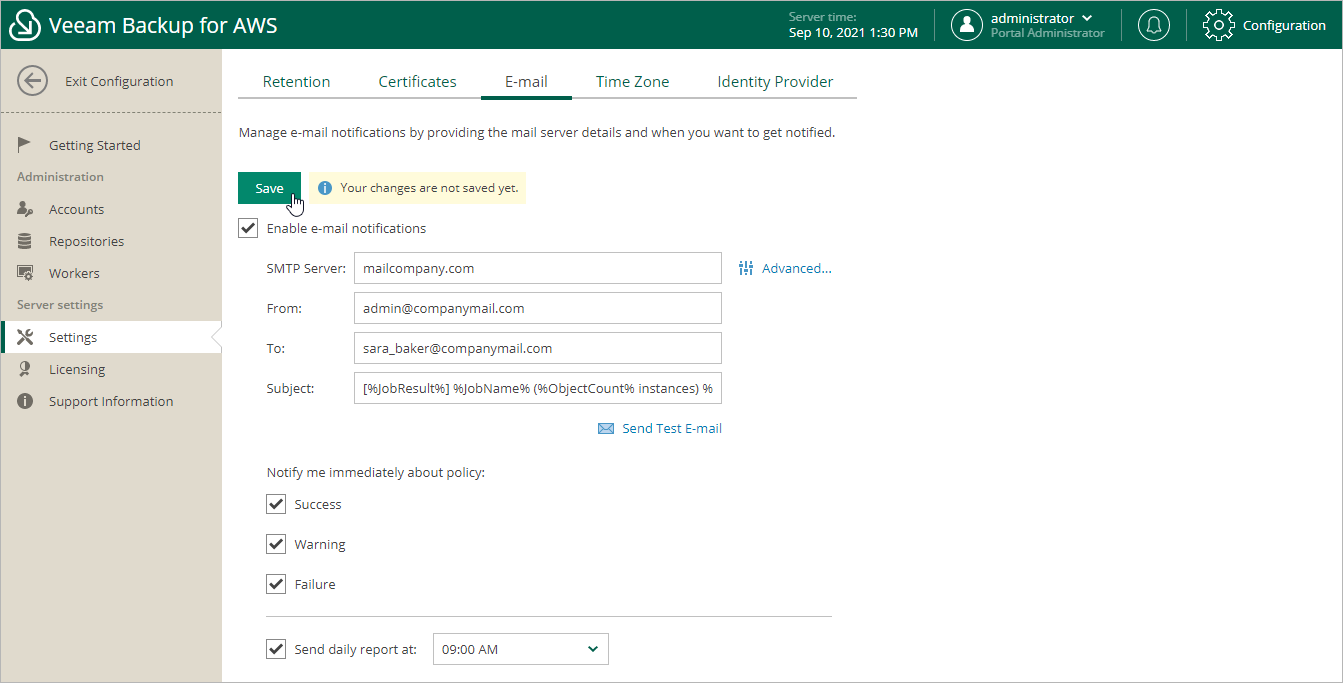Image resolution: width=1343 pixels, height=683 pixels.
Task: Open the Certificates tab
Action: click(x=417, y=82)
